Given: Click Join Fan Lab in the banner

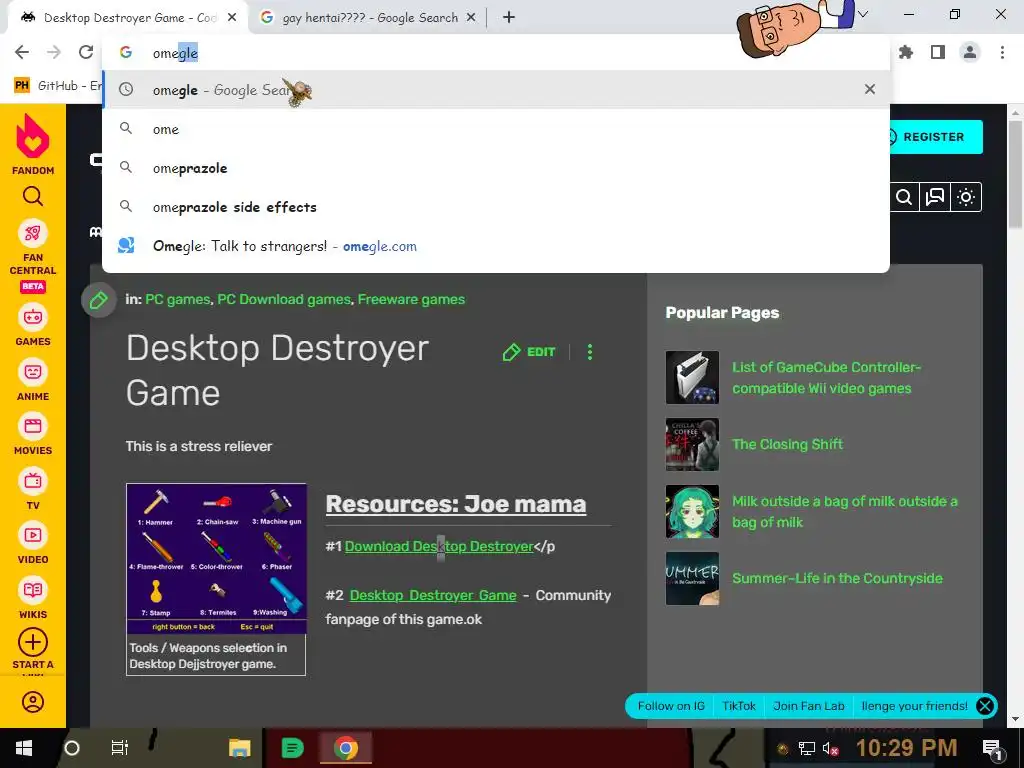Looking at the screenshot, I should 808,706.
